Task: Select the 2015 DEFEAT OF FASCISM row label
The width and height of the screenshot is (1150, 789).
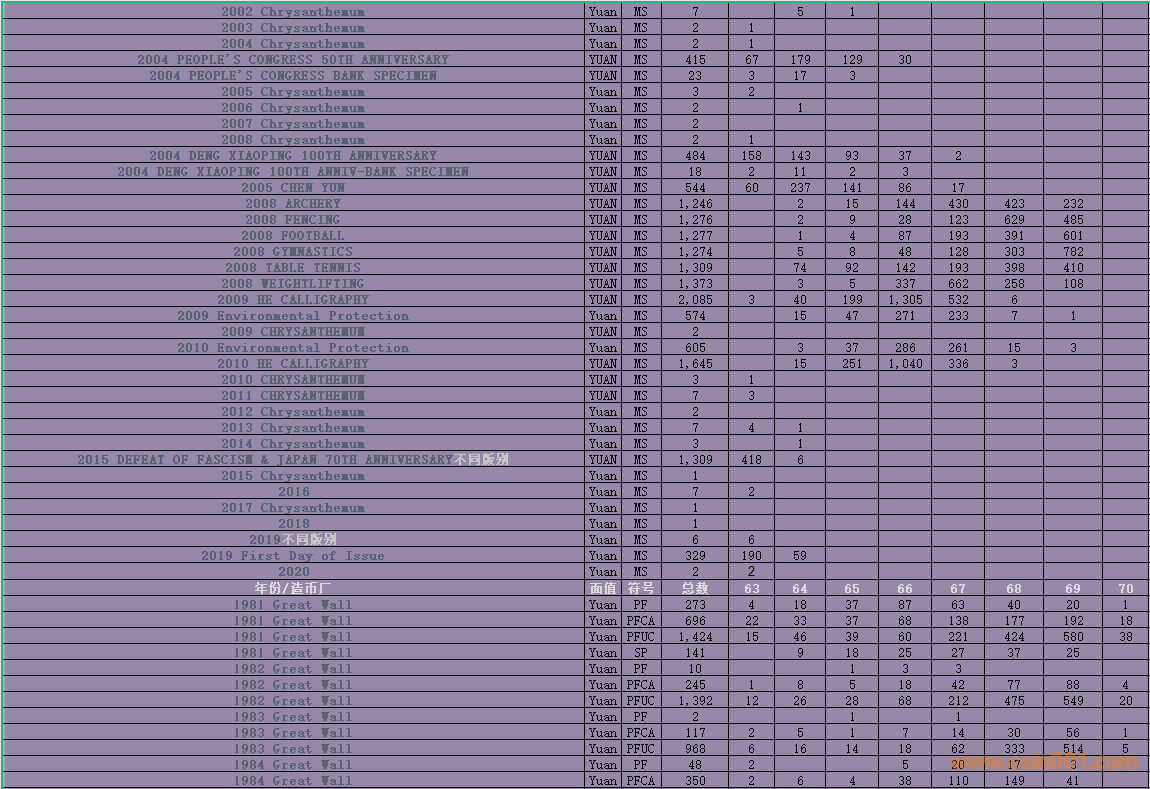Action: click(292, 460)
